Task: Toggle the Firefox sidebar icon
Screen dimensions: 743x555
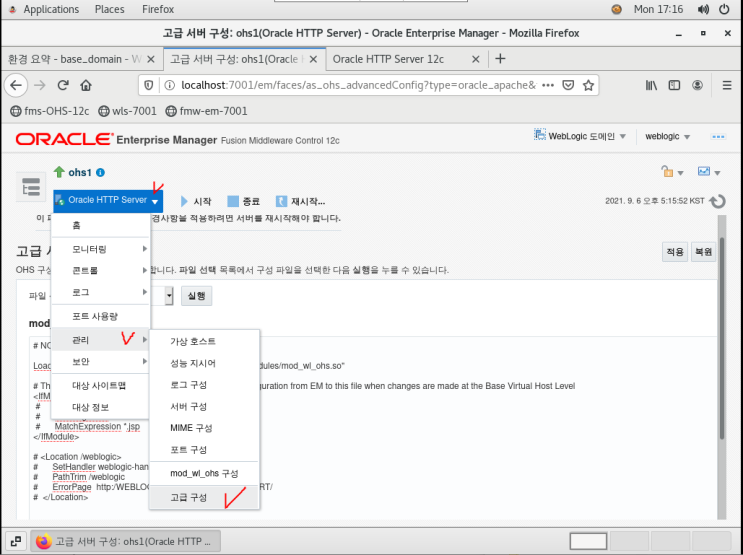Action: tap(674, 85)
